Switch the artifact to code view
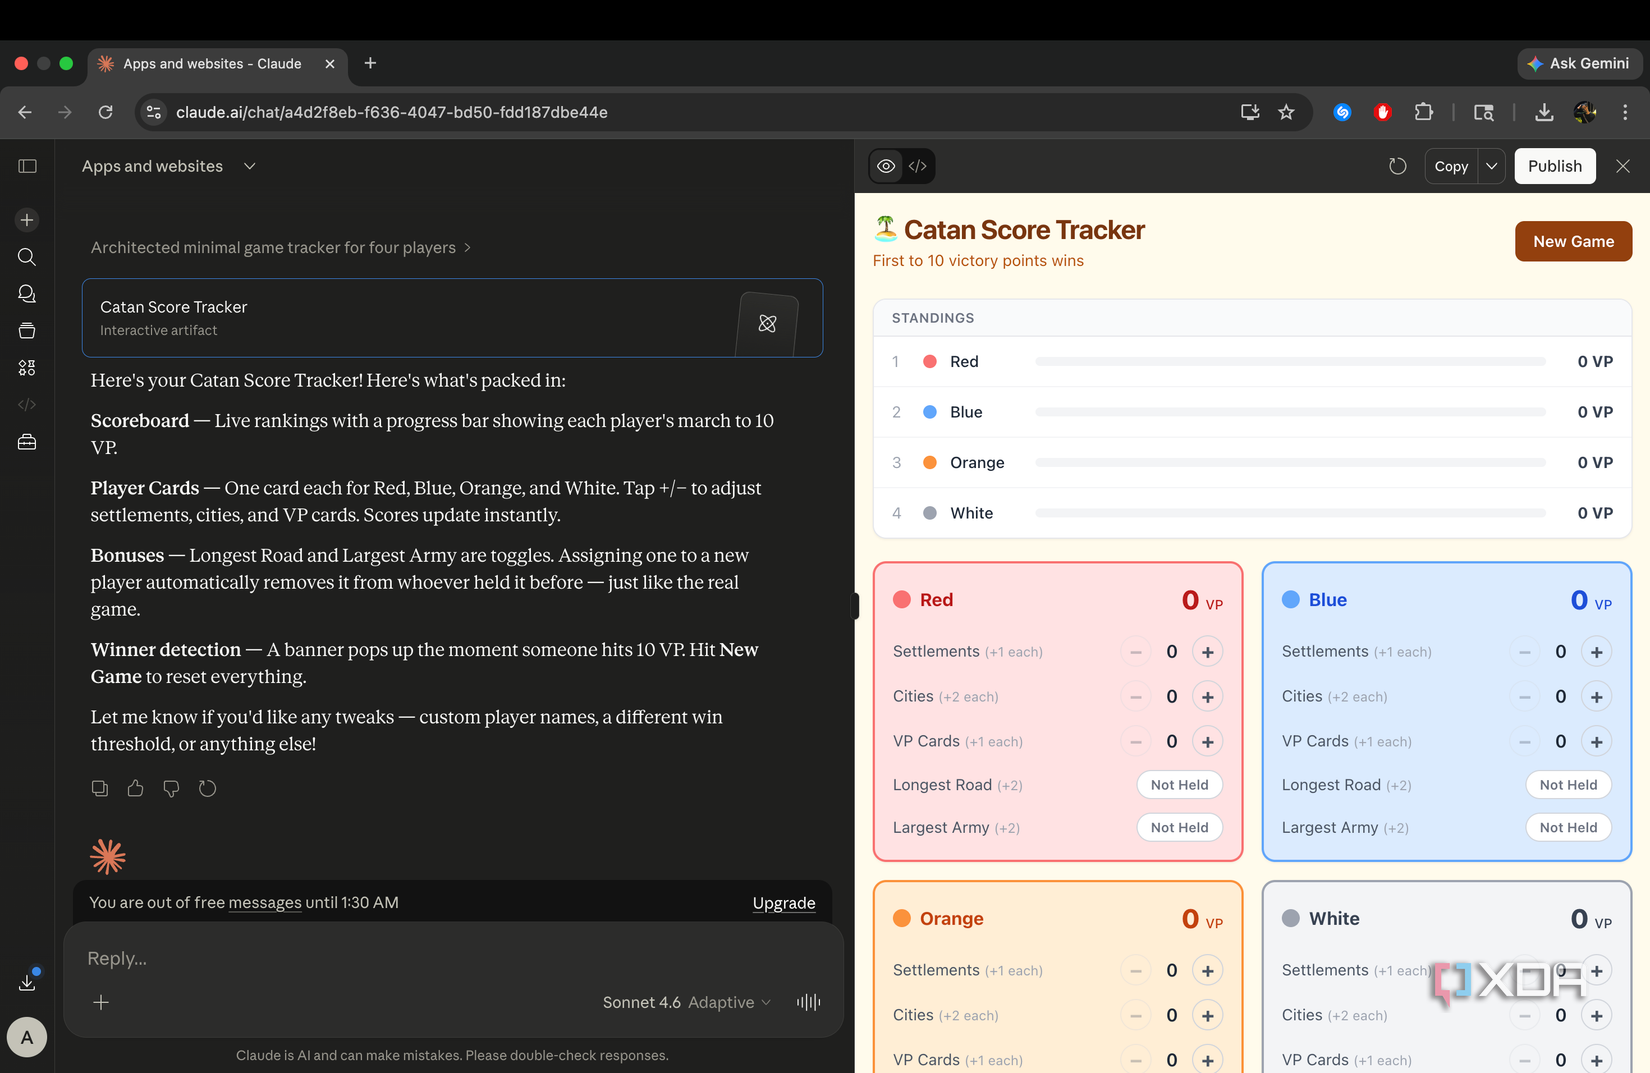The image size is (1650, 1073). (918, 166)
